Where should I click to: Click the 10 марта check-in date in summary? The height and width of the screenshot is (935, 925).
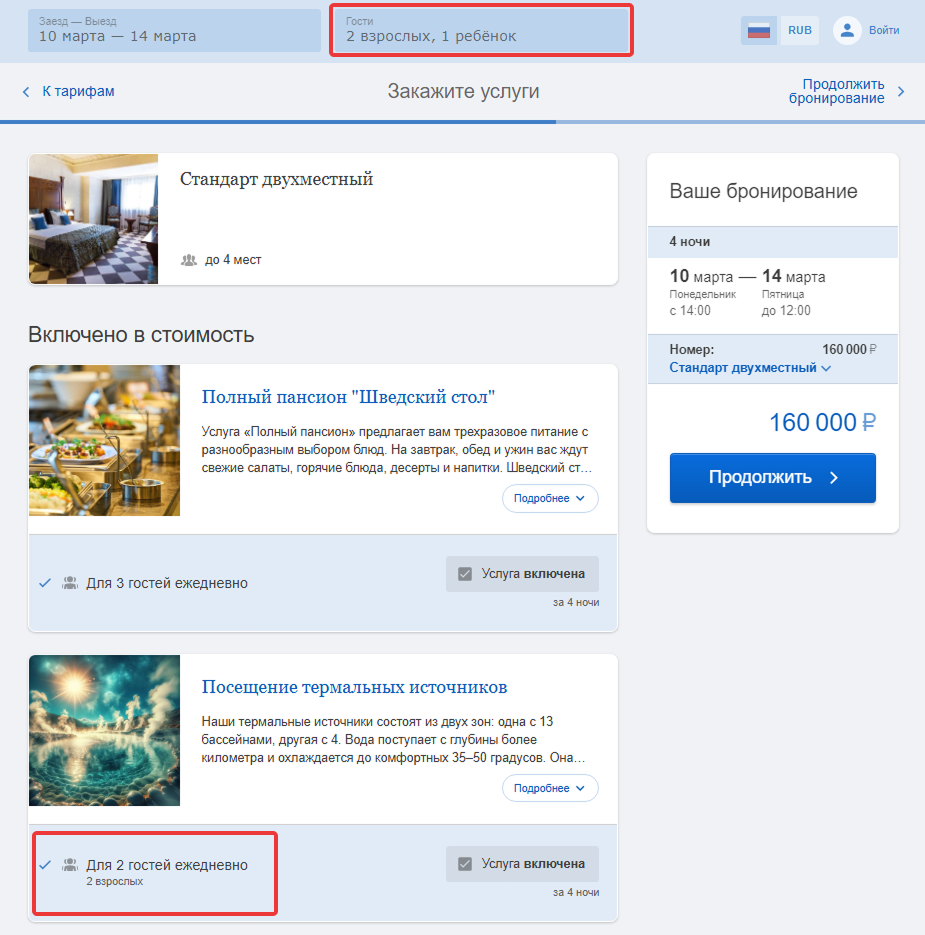tap(701, 277)
